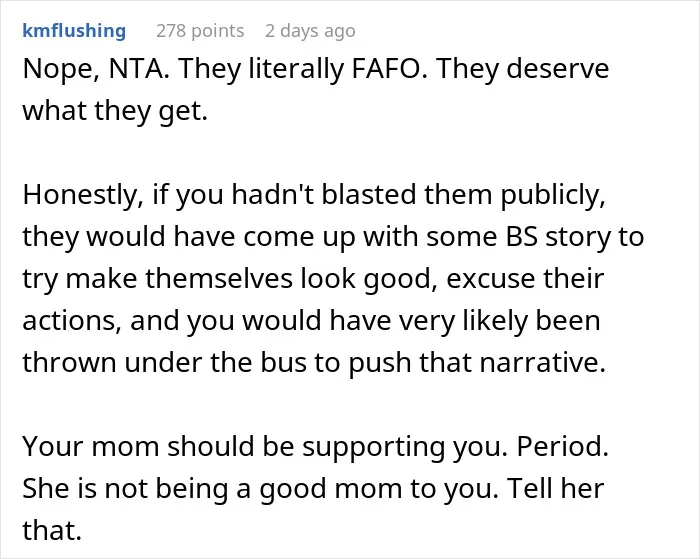The width and height of the screenshot is (700, 559).
Task: Click the final word "that." of the comment
Action: [52, 530]
